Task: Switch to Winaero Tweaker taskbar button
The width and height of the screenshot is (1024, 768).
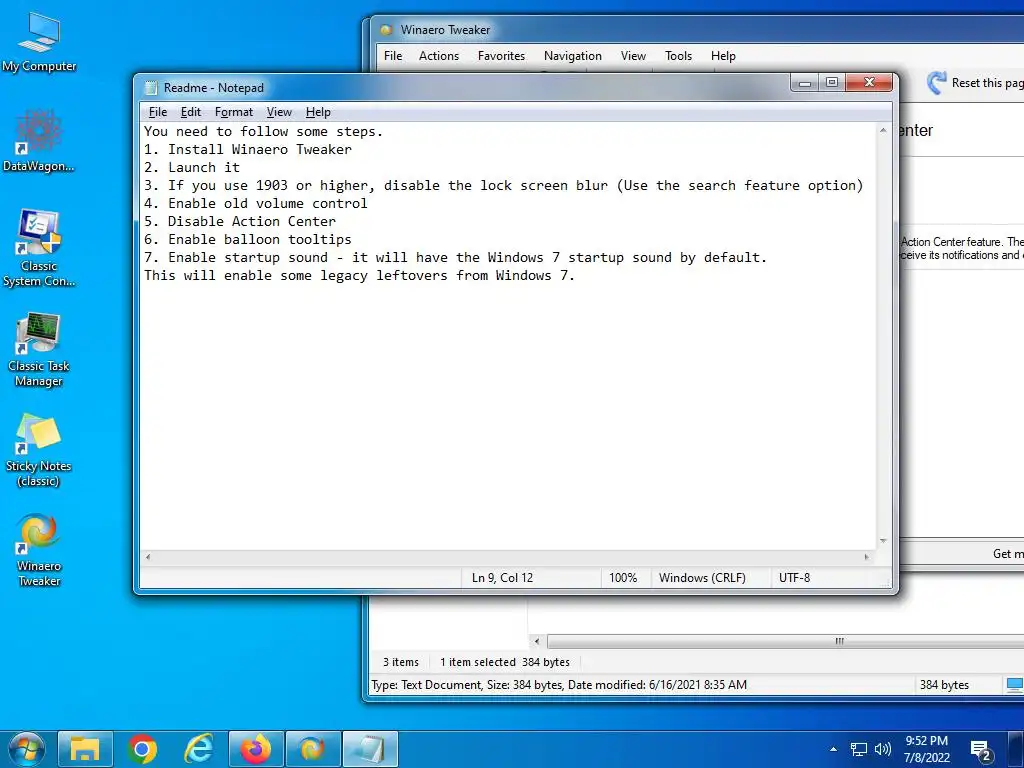Action: [312, 748]
